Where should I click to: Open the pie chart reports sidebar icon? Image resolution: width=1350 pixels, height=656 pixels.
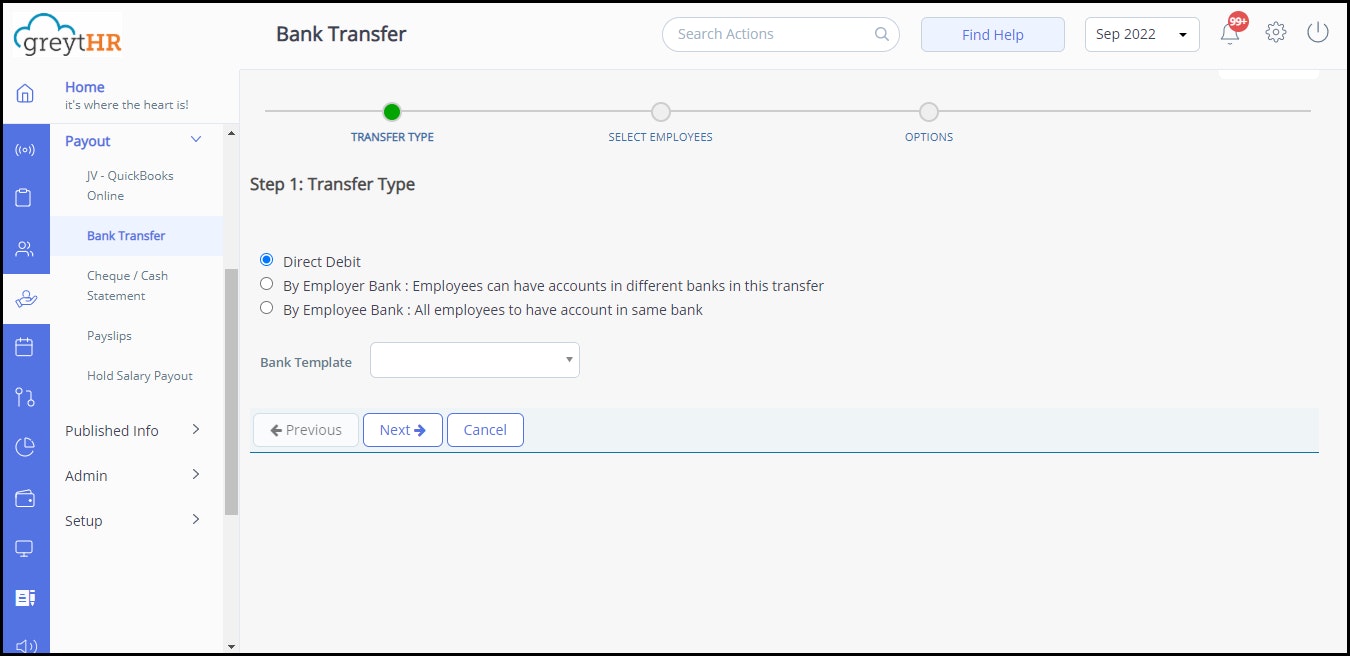pos(25,447)
